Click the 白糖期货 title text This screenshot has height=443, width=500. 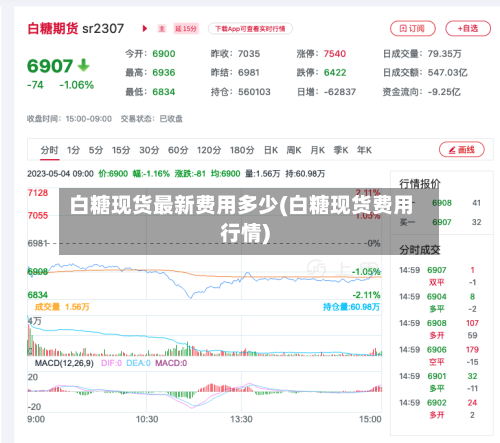pyautogui.click(x=53, y=29)
